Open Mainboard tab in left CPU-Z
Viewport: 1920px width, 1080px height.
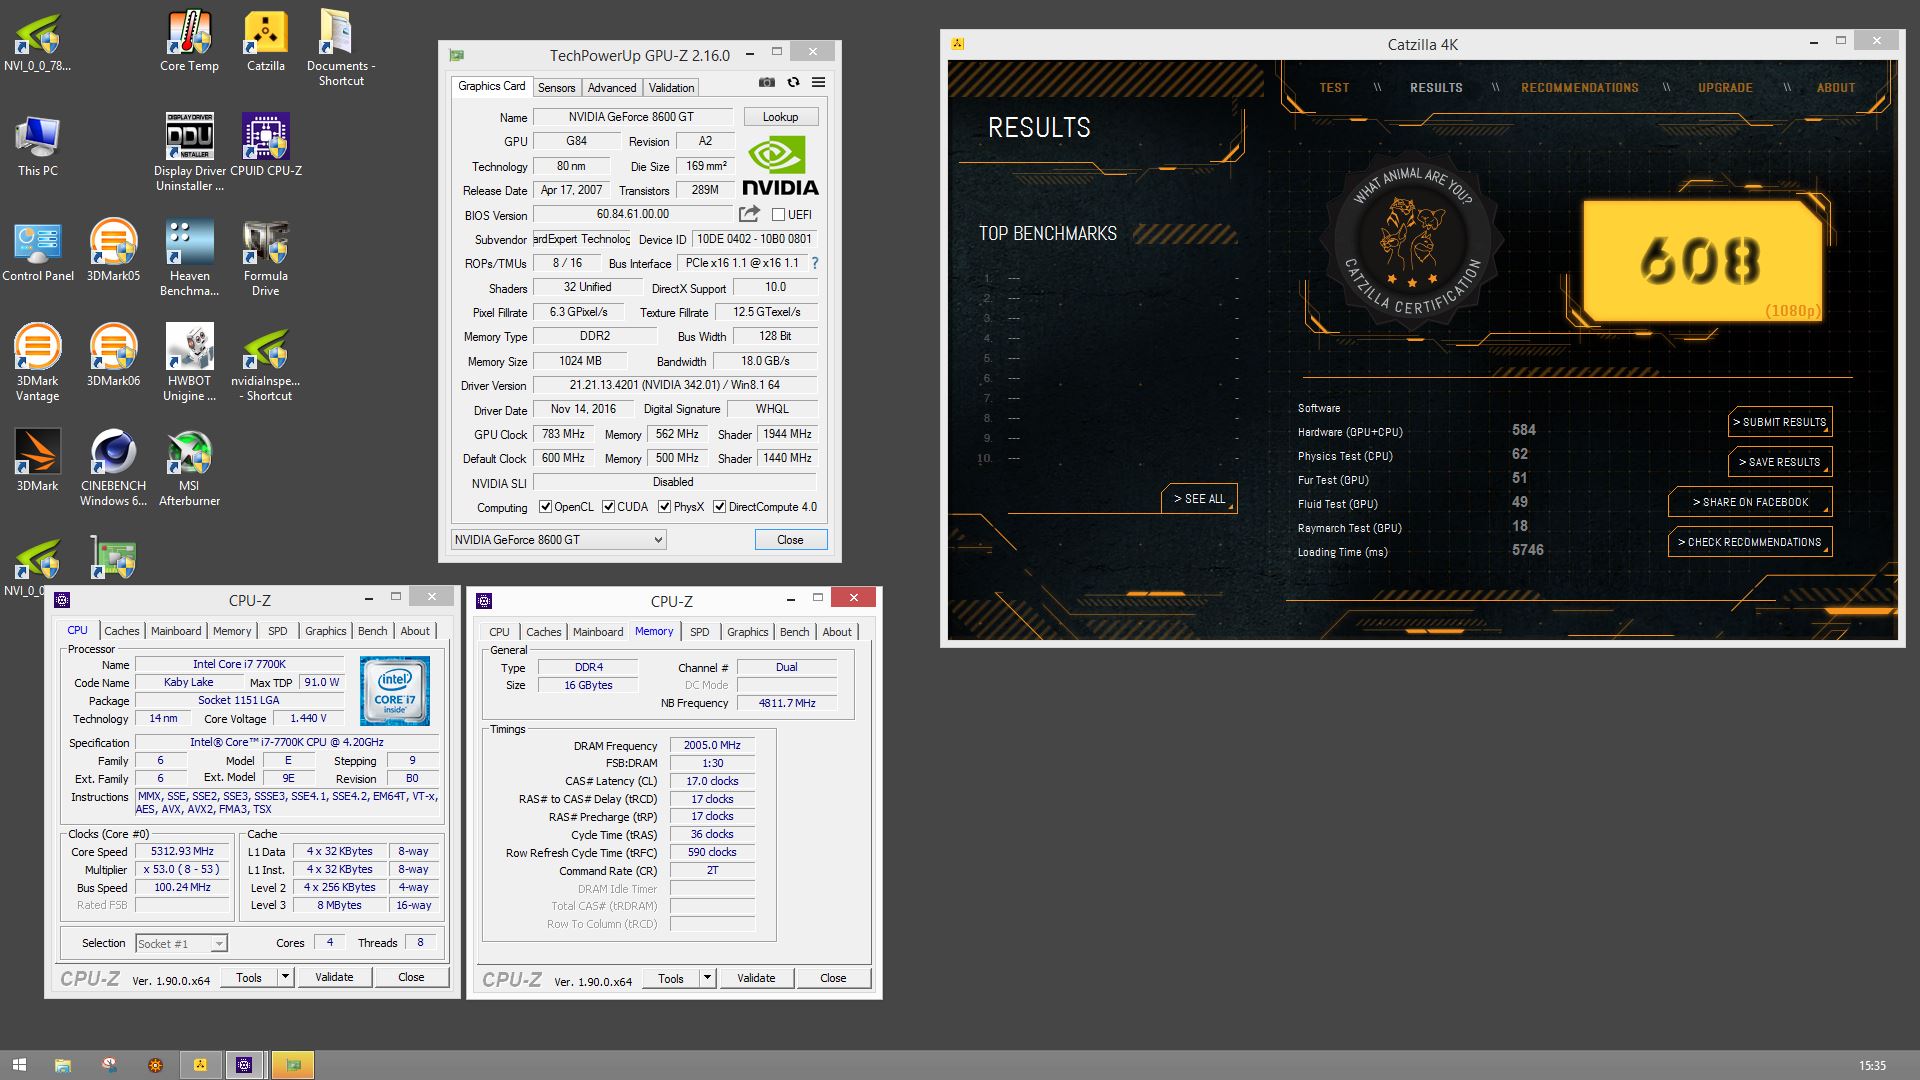[x=176, y=631]
